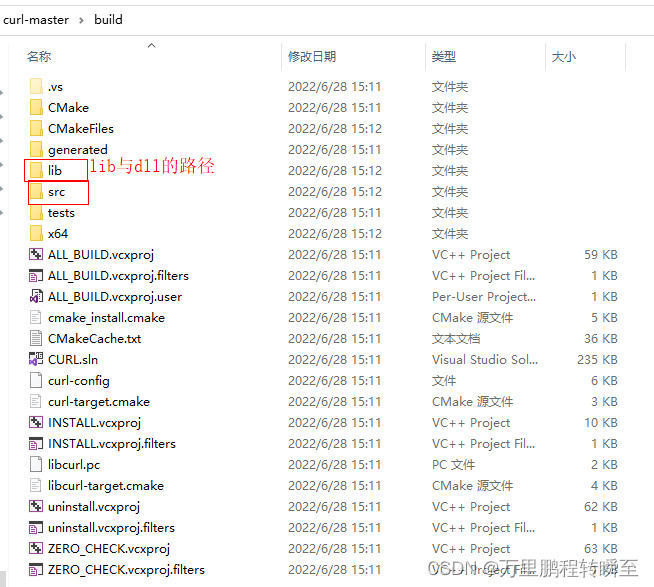Select the folder name x64
Image resolution: width=654 pixels, height=587 pixels.
pos(58,234)
